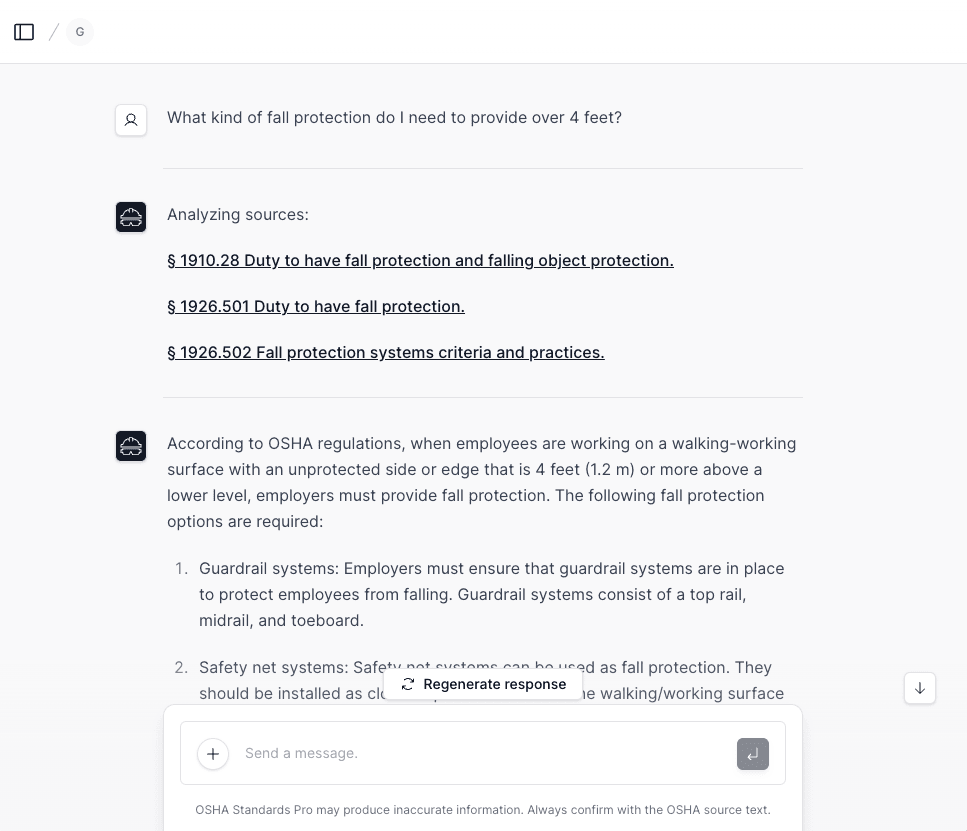Image resolution: width=967 pixels, height=831 pixels.
Task: Focus the "Send a message" input field
Action: pyautogui.click(x=480, y=753)
